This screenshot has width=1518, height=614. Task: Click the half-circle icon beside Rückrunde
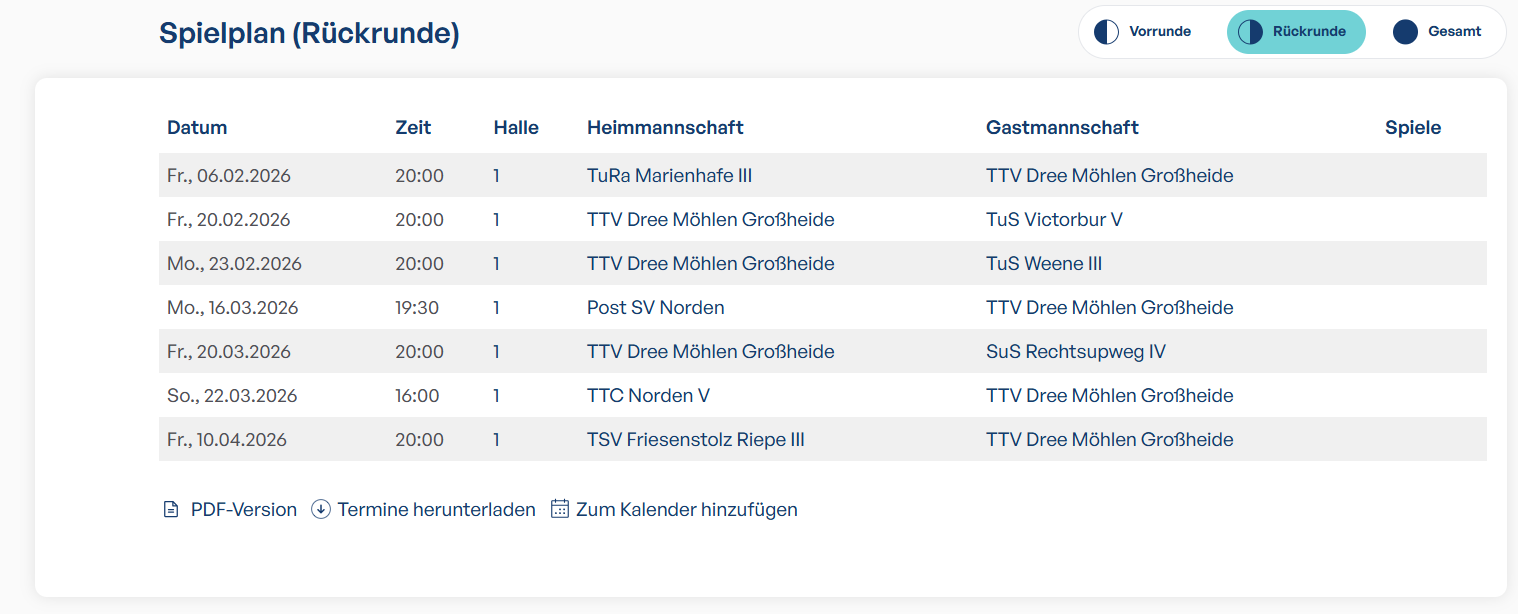1250,32
